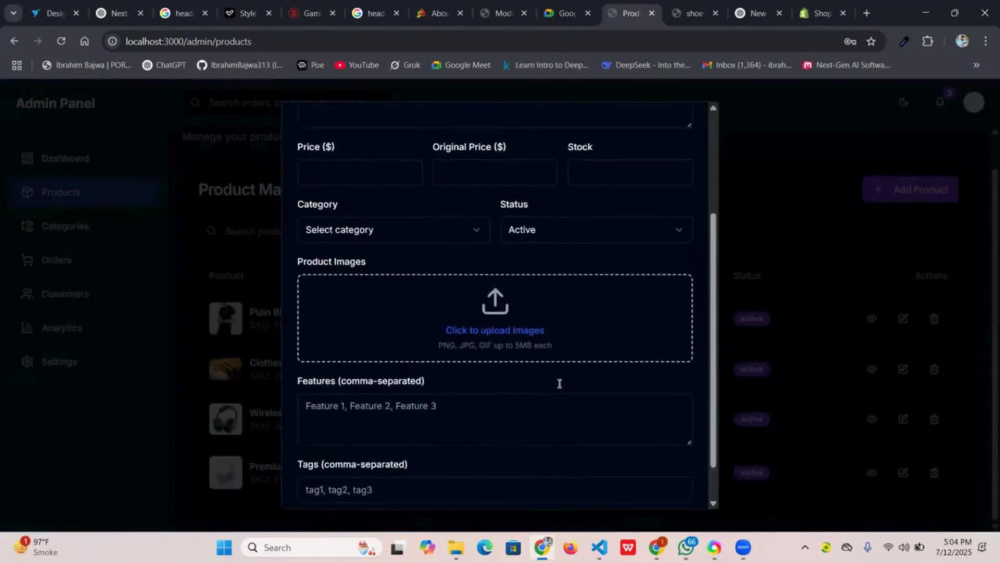Click the upload arrow icon in Product Images

point(495,302)
